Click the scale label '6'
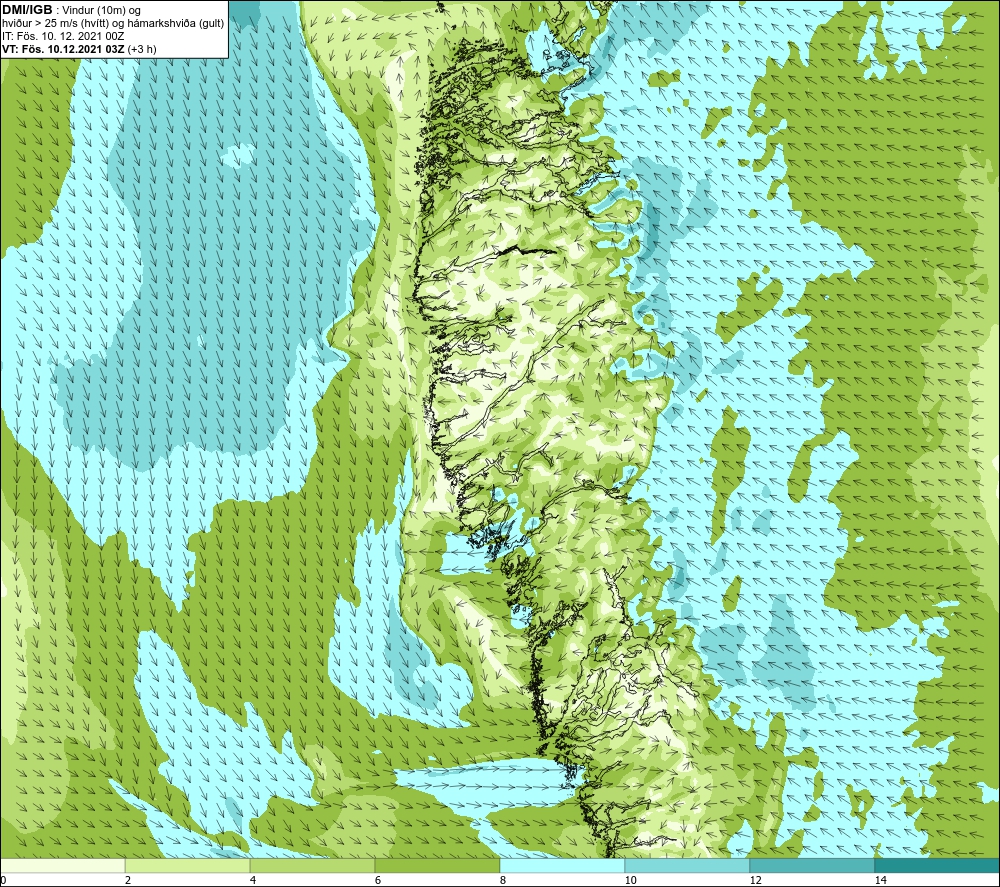Image resolution: width=1000 pixels, height=887 pixels. 378,880
